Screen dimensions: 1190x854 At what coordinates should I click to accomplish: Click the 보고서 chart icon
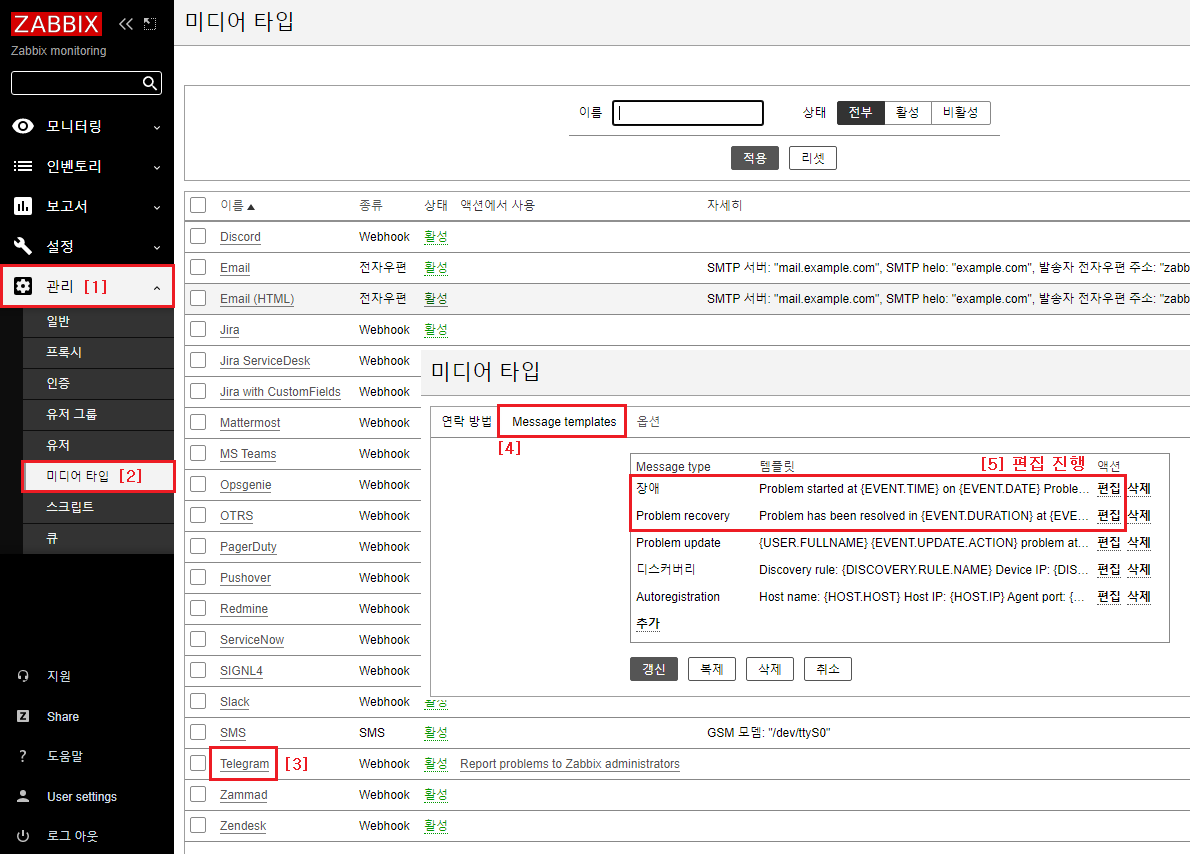23,206
